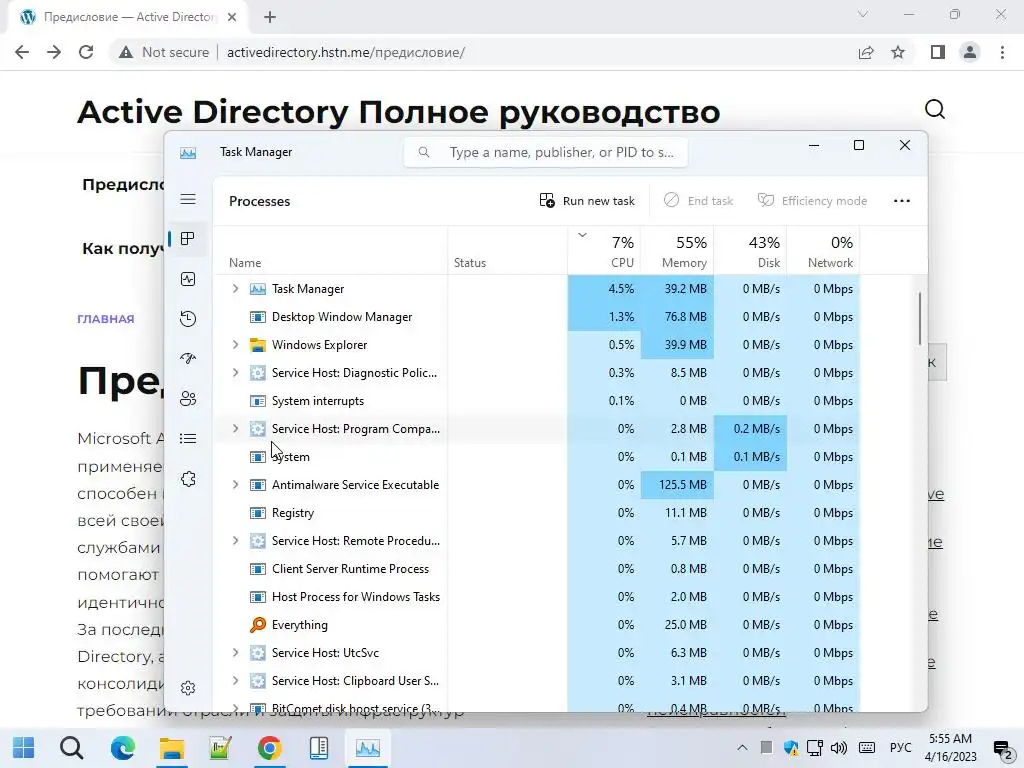
Task: Expand Service Host: Clipboard User Service
Action: (x=235, y=681)
